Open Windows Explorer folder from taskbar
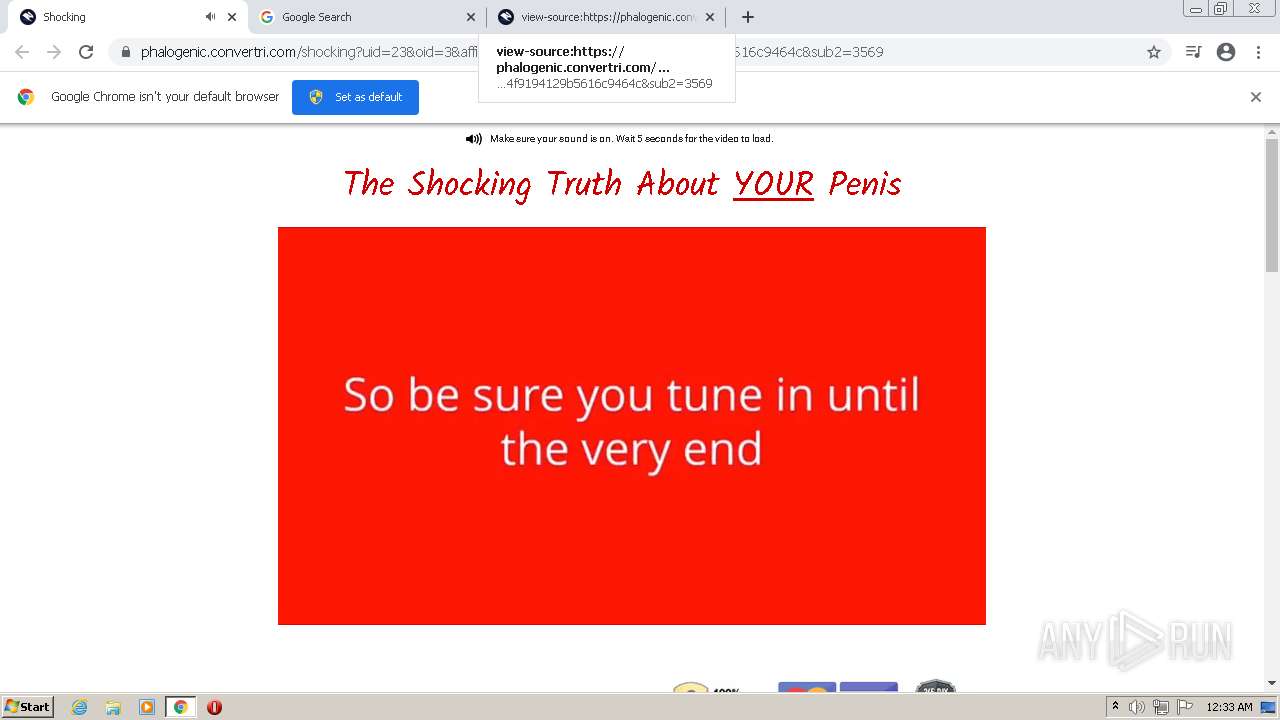1280x720 pixels. point(113,707)
